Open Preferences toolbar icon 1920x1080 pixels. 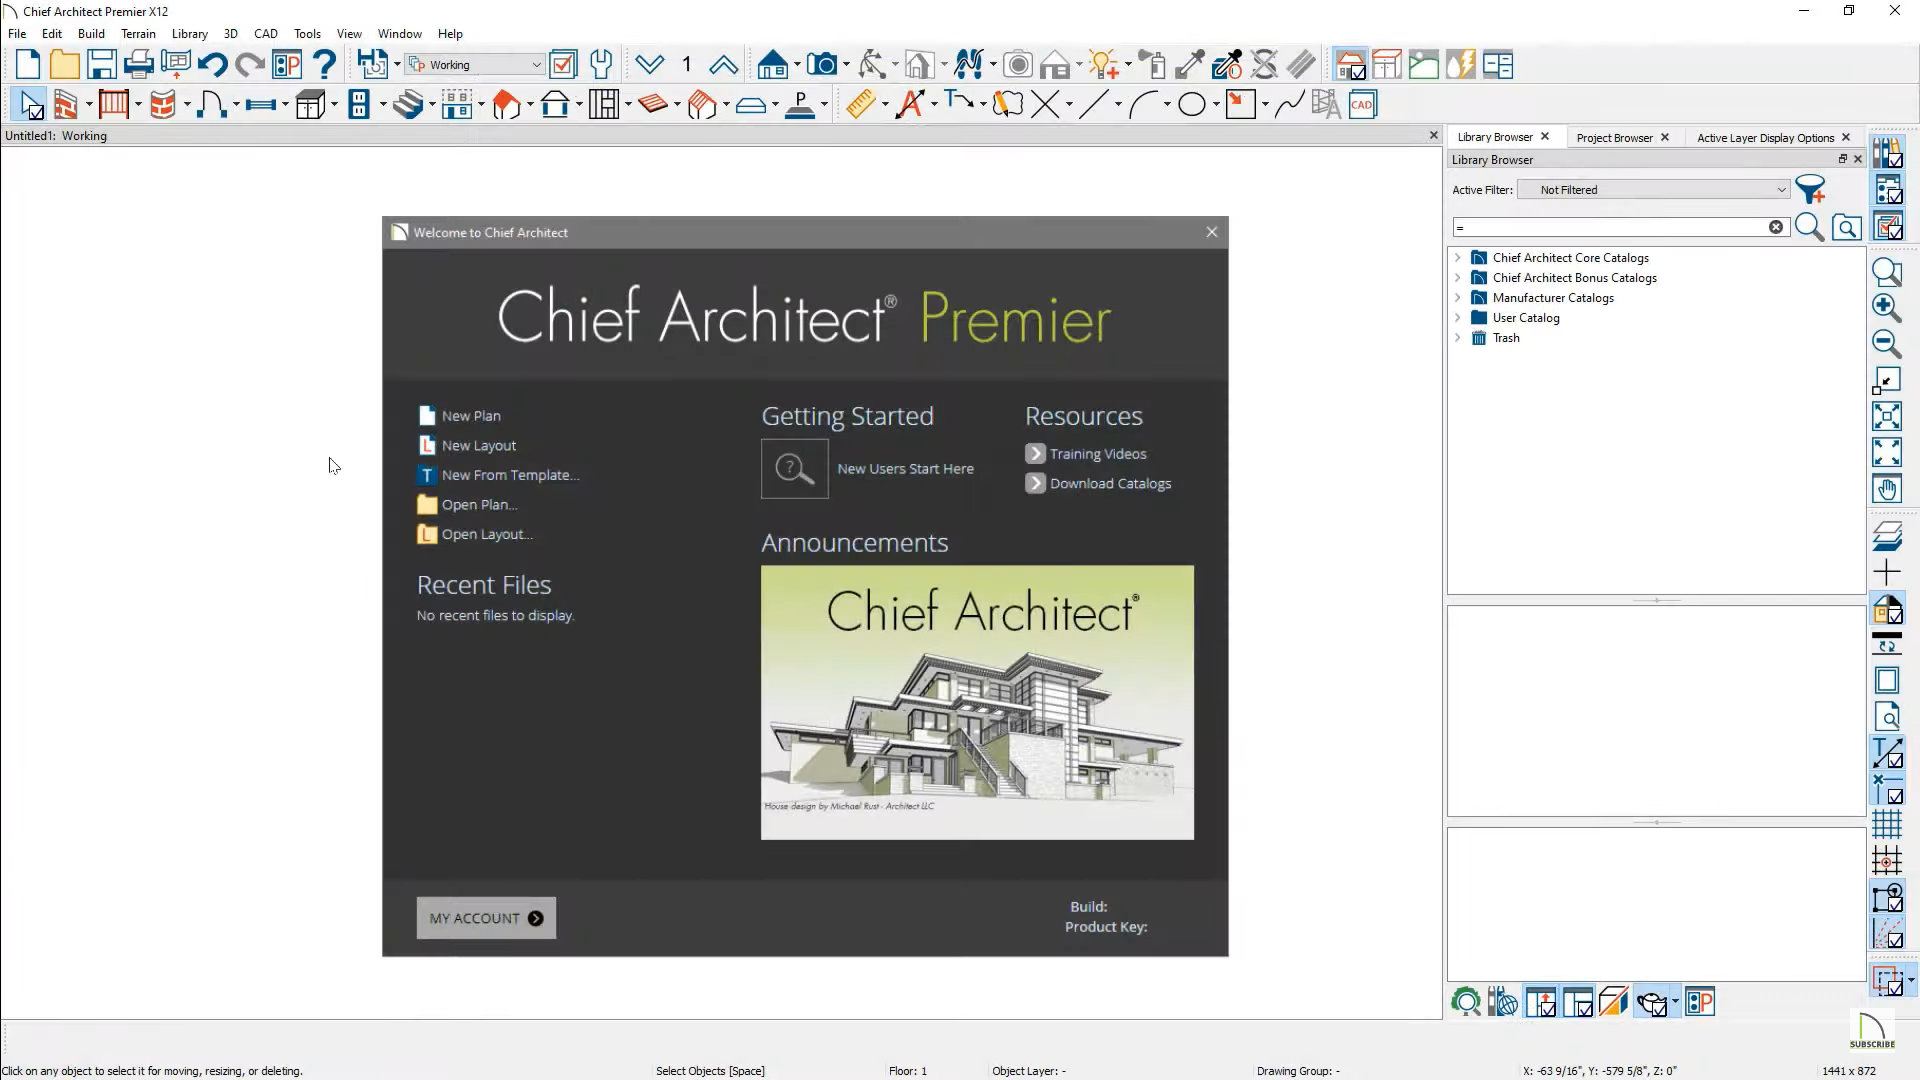pyautogui.click(x=287, y=65)
